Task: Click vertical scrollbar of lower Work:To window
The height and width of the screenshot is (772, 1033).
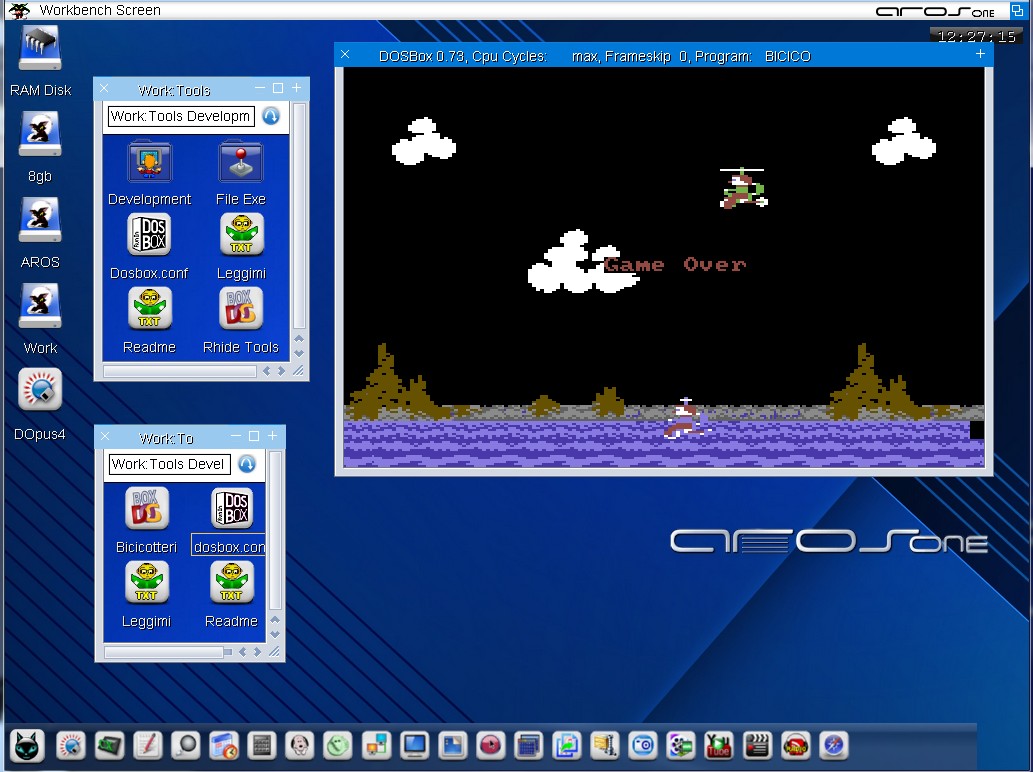Action: pyautogui.click(x=275, y=531)
